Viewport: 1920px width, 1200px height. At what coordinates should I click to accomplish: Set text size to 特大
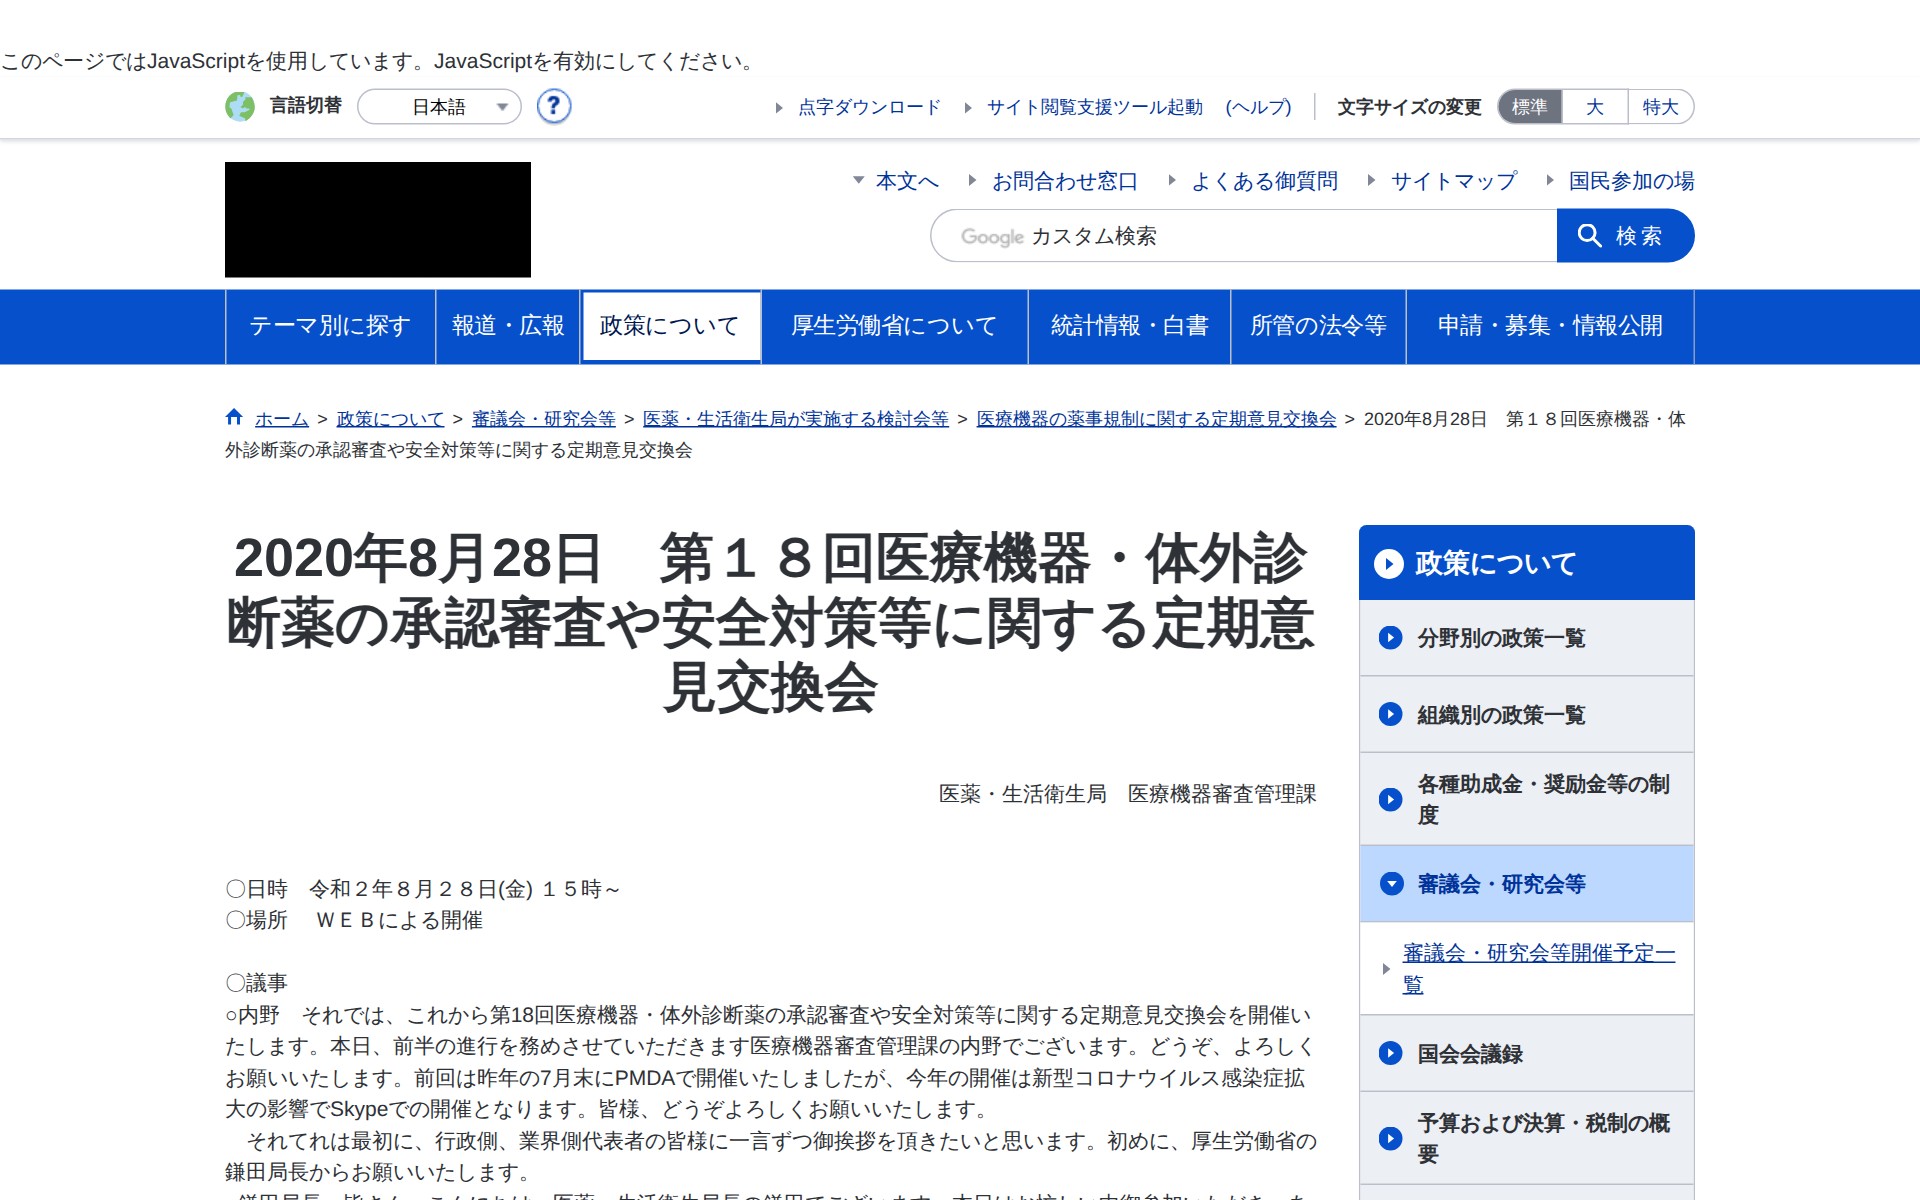(x=1660, y=107)
